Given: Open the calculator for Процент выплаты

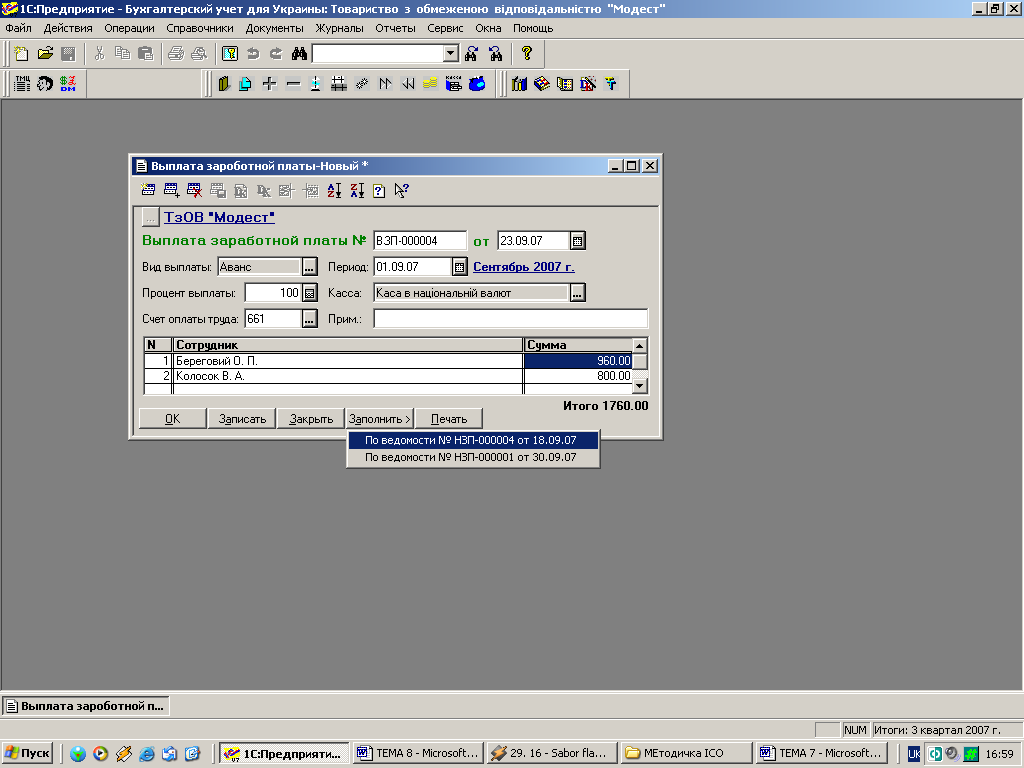Looking at the screenshot, I should [310, 293].
